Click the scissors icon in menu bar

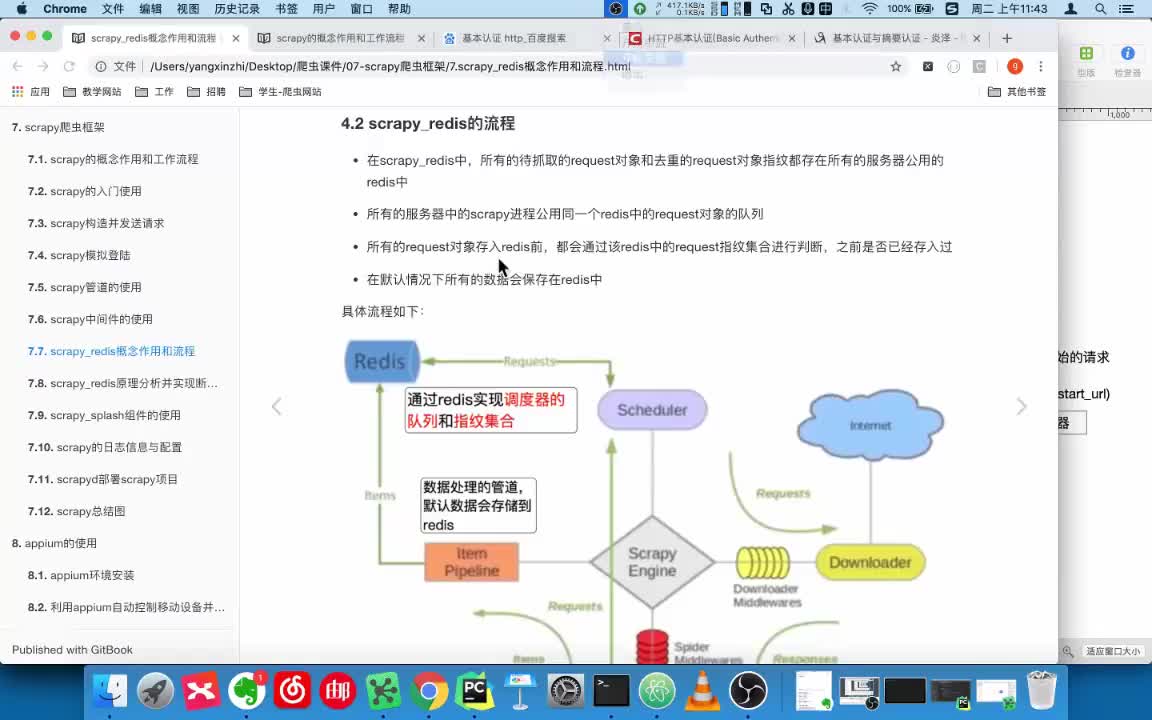pos(788,9)
